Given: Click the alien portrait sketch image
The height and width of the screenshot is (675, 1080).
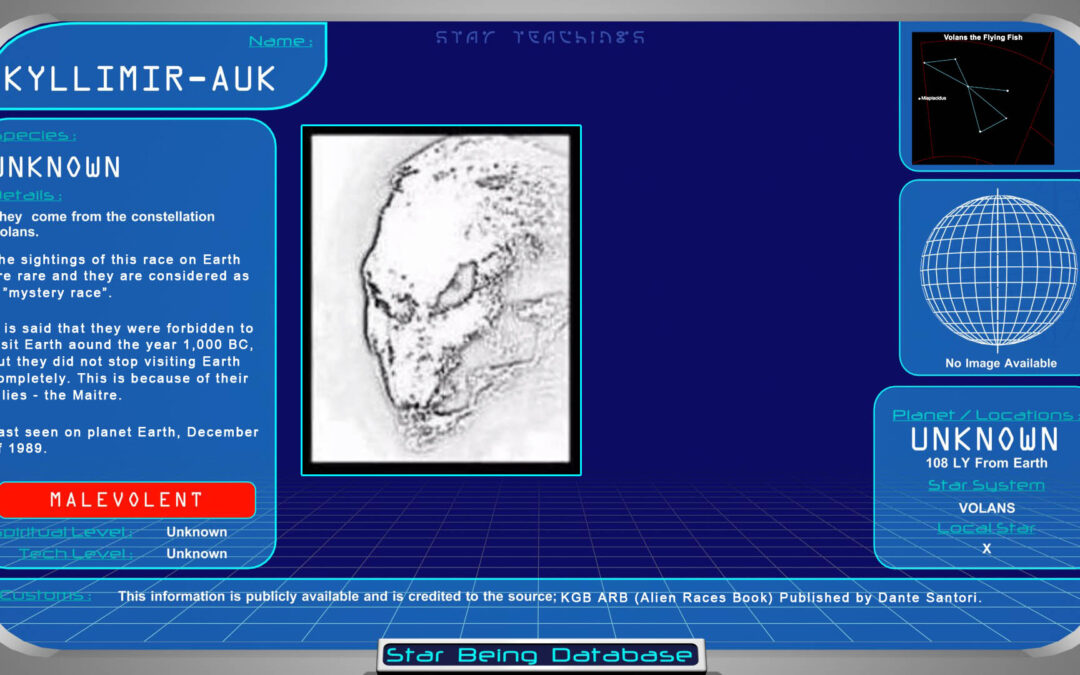Looking at the screenshot, I should click(x=441, y=300).
